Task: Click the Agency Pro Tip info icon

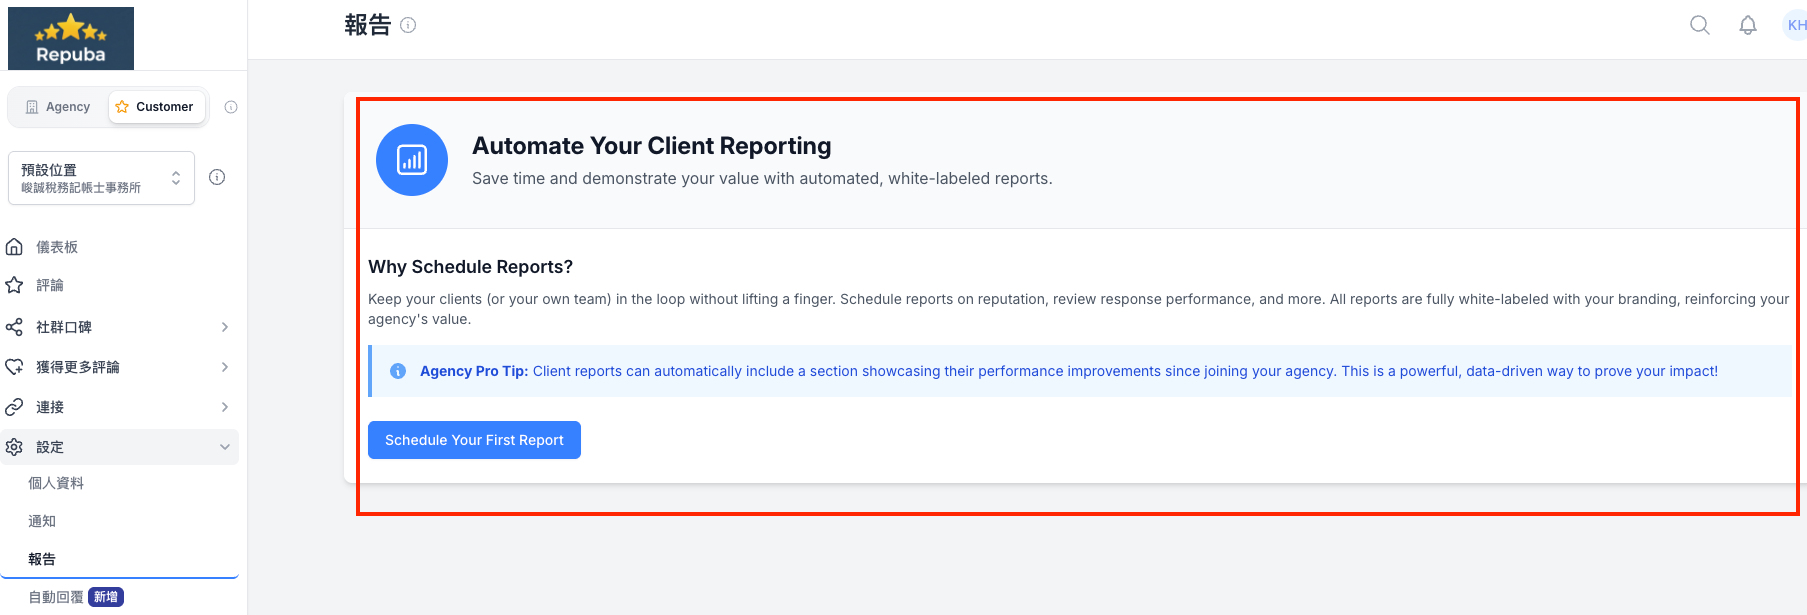Action: (x=398, y=371)
